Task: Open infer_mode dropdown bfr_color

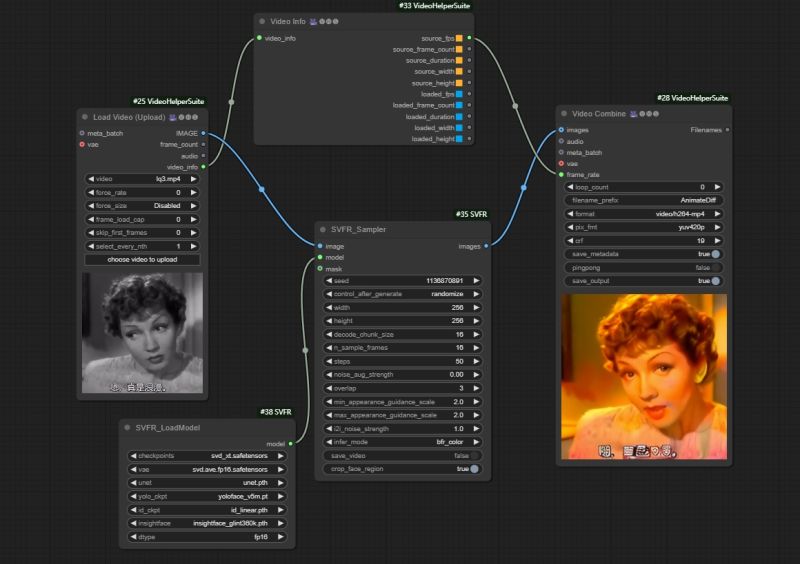Action: [x=403, y=442]
